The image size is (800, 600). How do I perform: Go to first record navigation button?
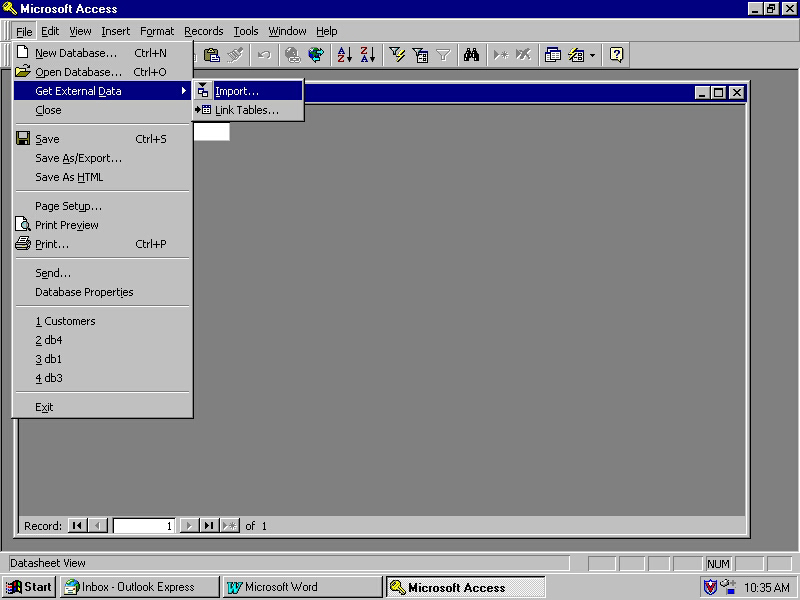(77, 526)
